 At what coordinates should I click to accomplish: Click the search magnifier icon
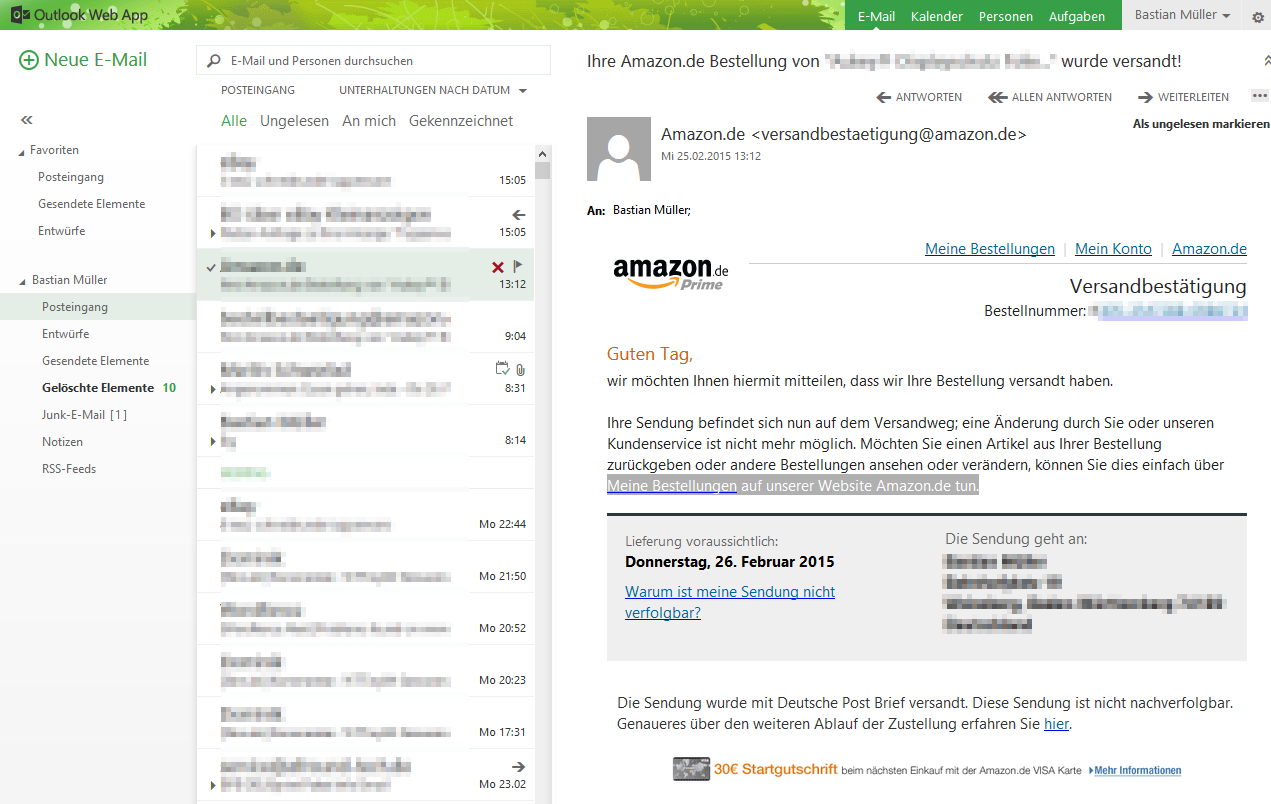click(x=213, y=61)
